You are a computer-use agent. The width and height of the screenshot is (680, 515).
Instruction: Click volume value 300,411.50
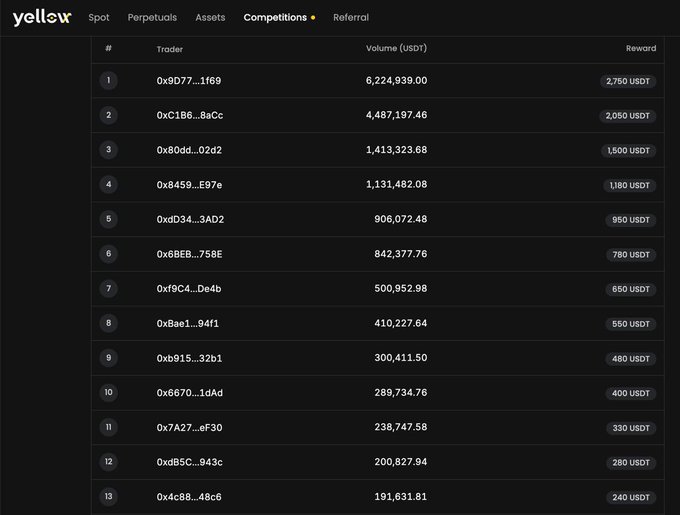pyautogui.click(x=401, y=358)
